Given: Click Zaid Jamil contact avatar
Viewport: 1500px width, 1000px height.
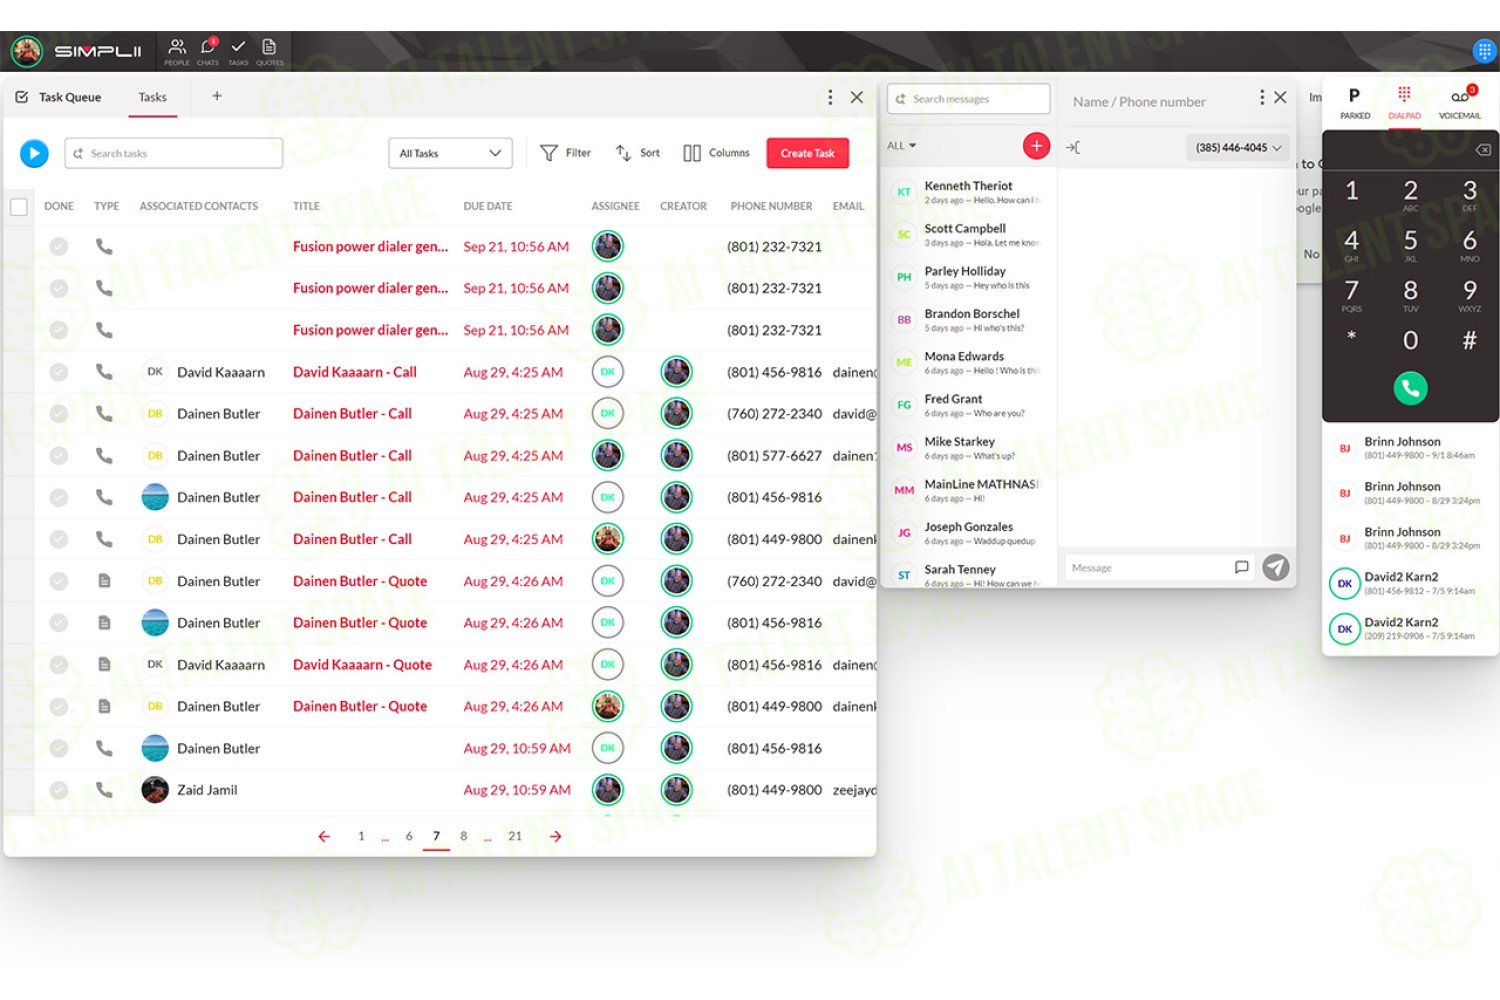Looking at the screenshot, I should pos(155,790).
